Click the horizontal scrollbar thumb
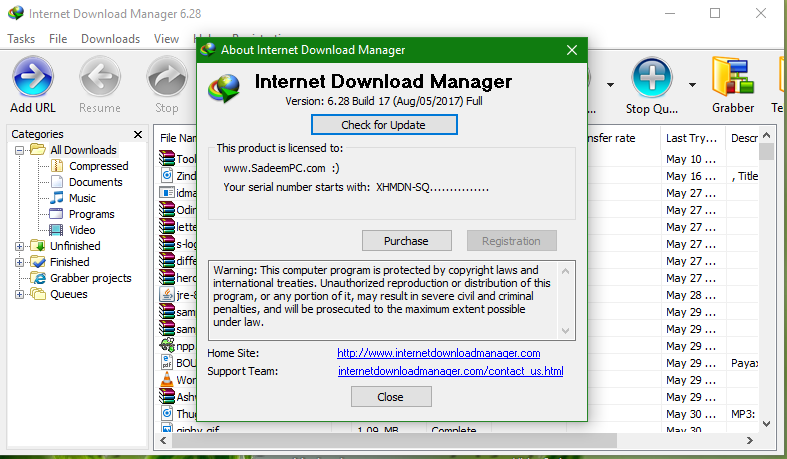This screenshot has width=787, height=459. point(394,440)
